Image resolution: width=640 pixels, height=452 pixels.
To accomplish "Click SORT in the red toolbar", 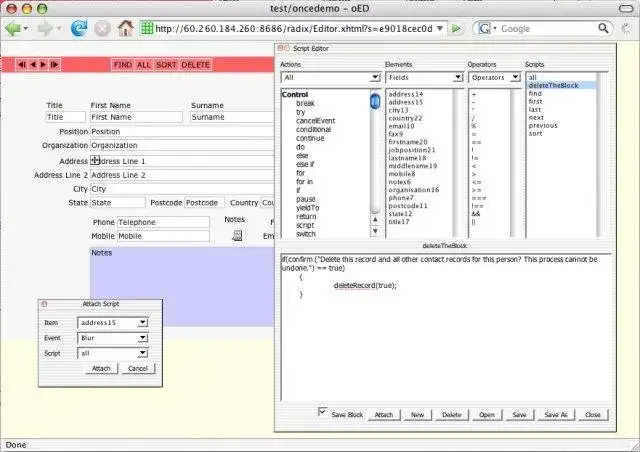I will pos(167,65).
